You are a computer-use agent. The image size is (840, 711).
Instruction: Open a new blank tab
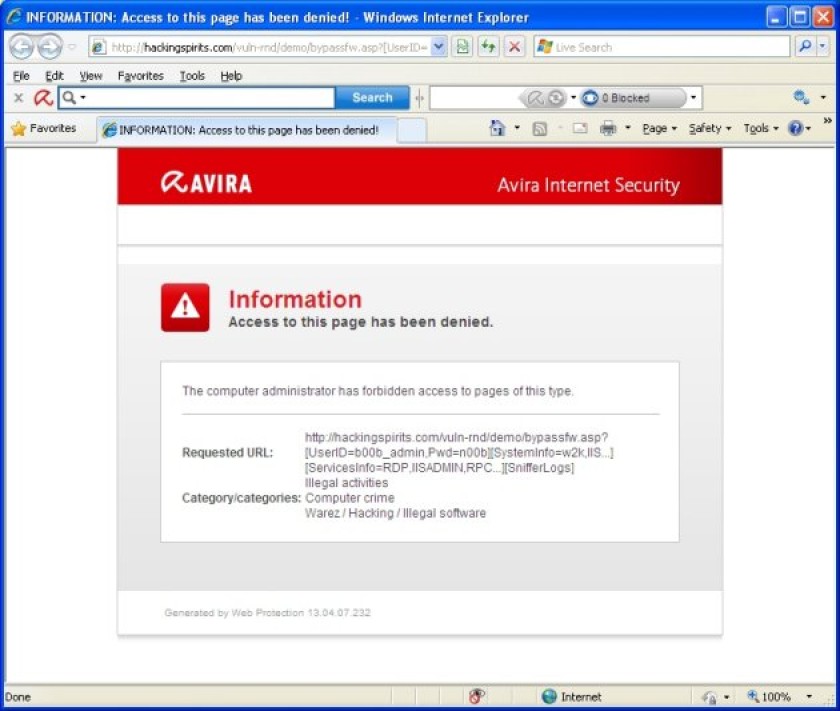tap(411, 130)
